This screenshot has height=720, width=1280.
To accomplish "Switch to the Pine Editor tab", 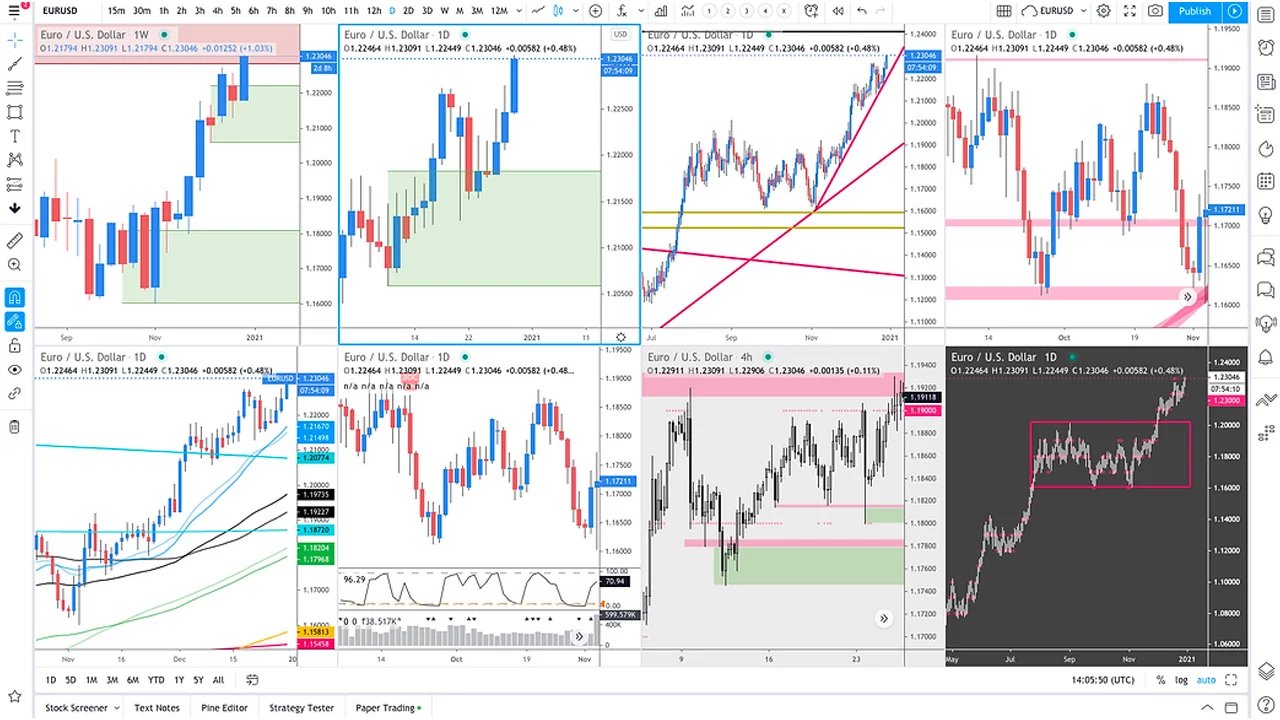I will [x=224, y=707].
